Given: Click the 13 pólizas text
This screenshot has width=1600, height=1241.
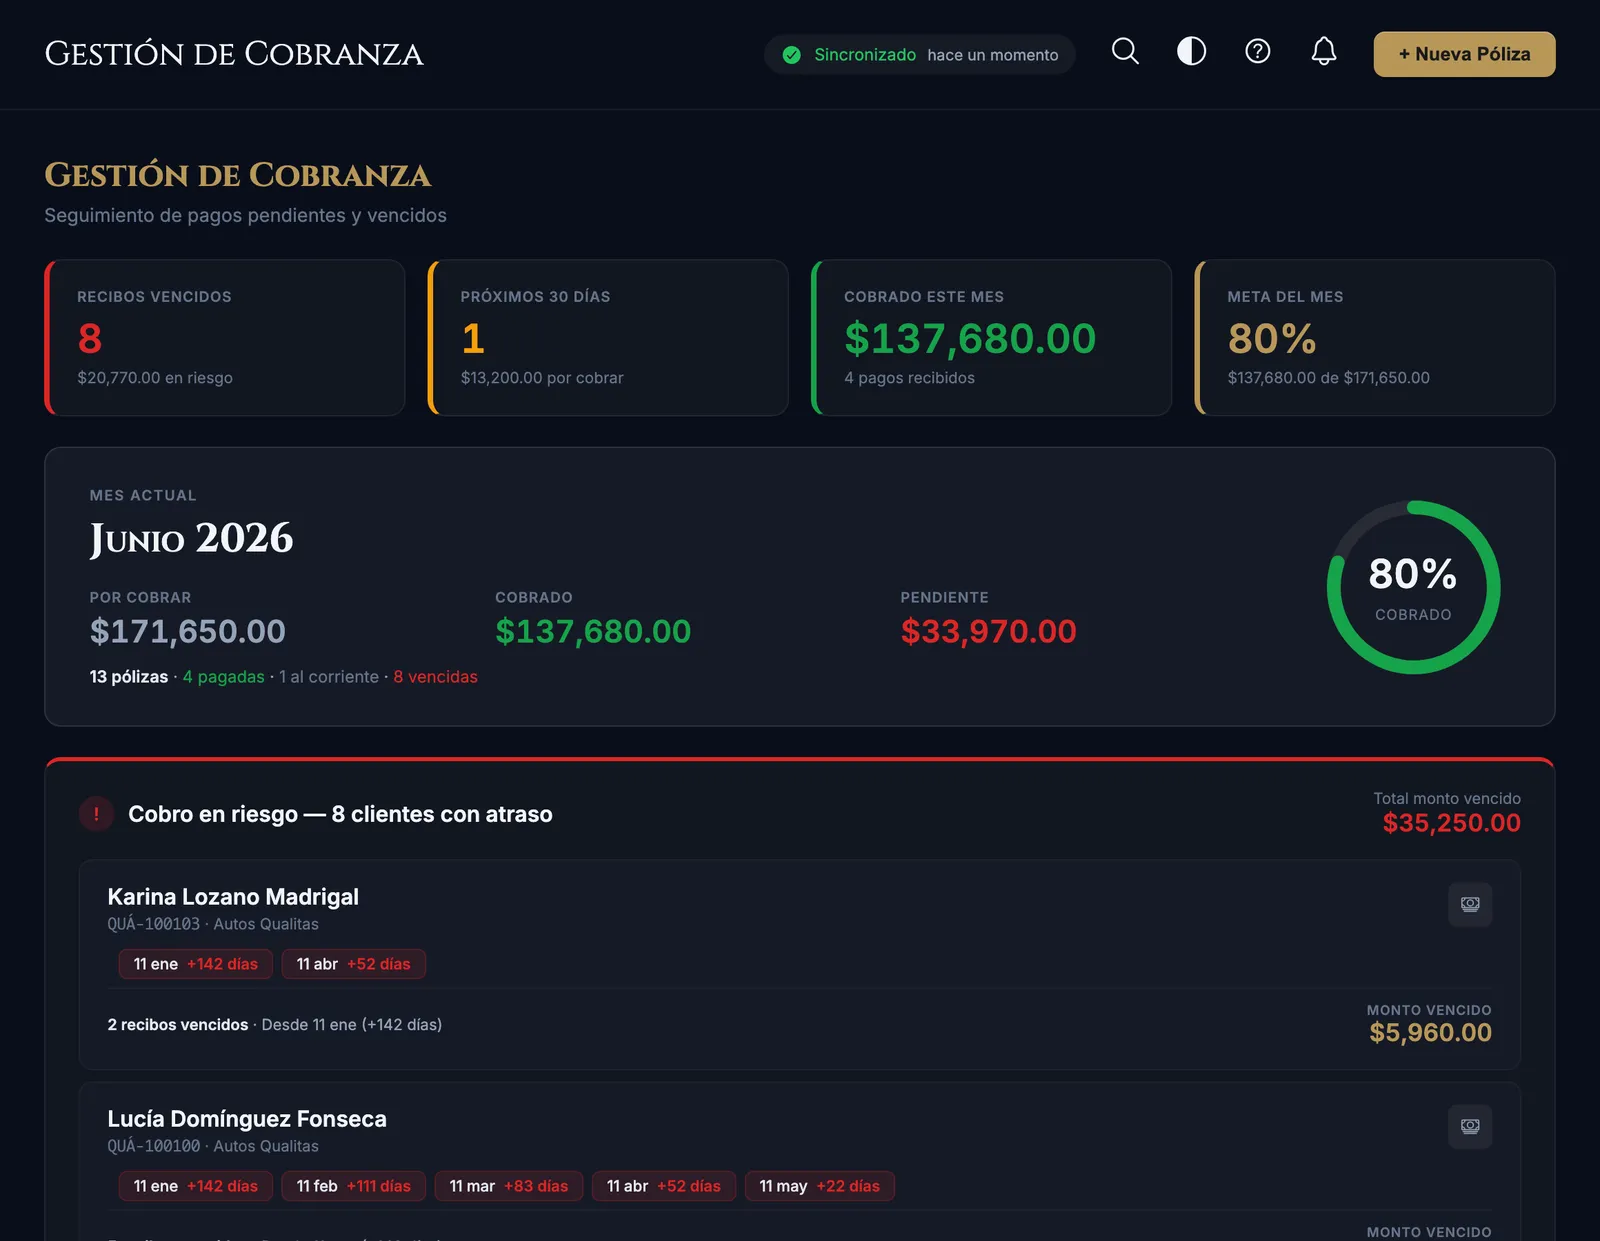Looking at the screenshot, I should click(x=129, y=677).
